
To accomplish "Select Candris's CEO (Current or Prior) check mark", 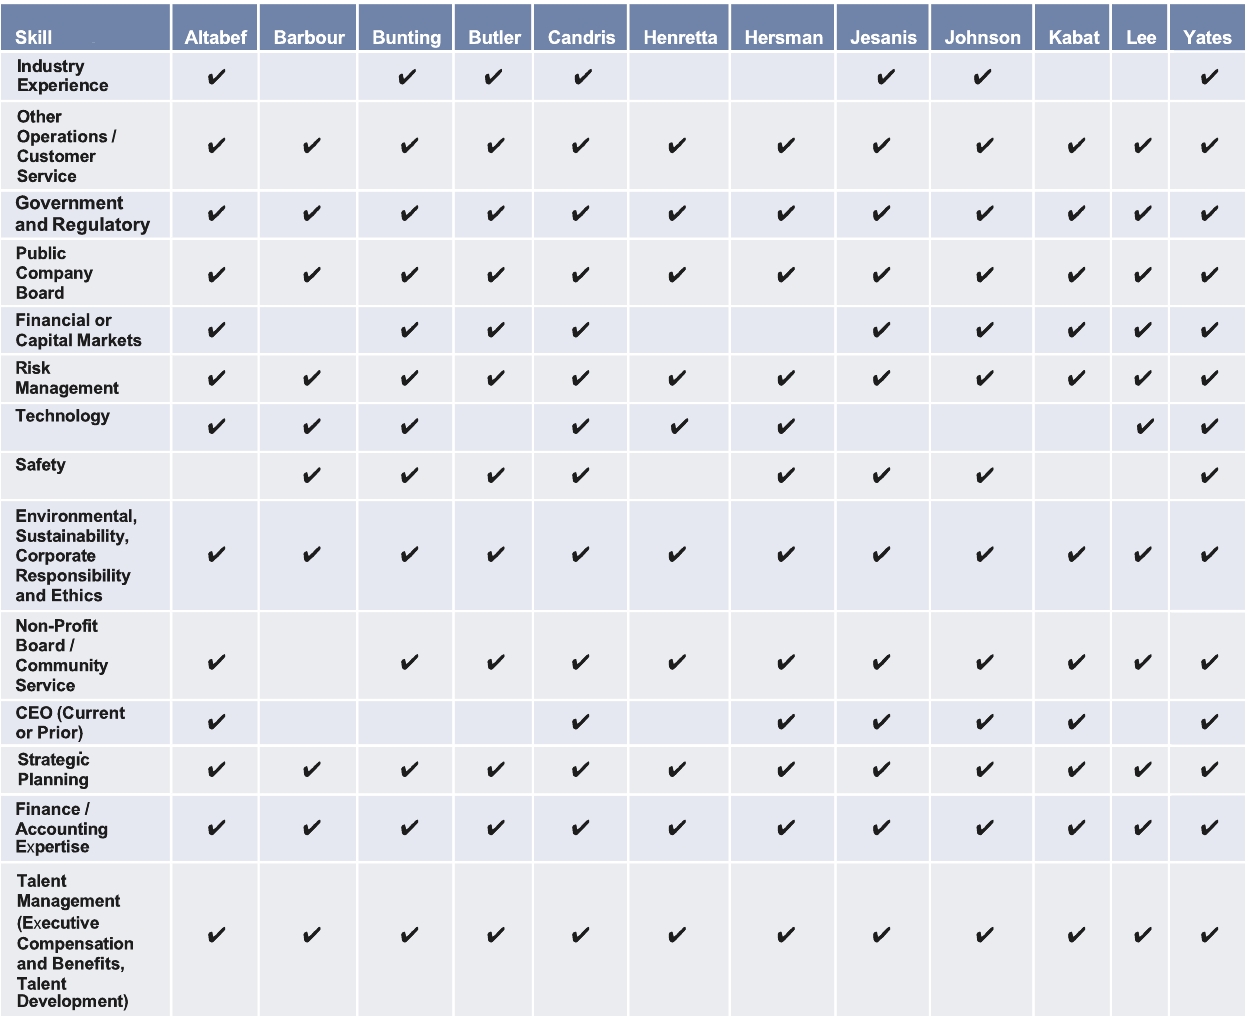I will click(x=580, y=721).
